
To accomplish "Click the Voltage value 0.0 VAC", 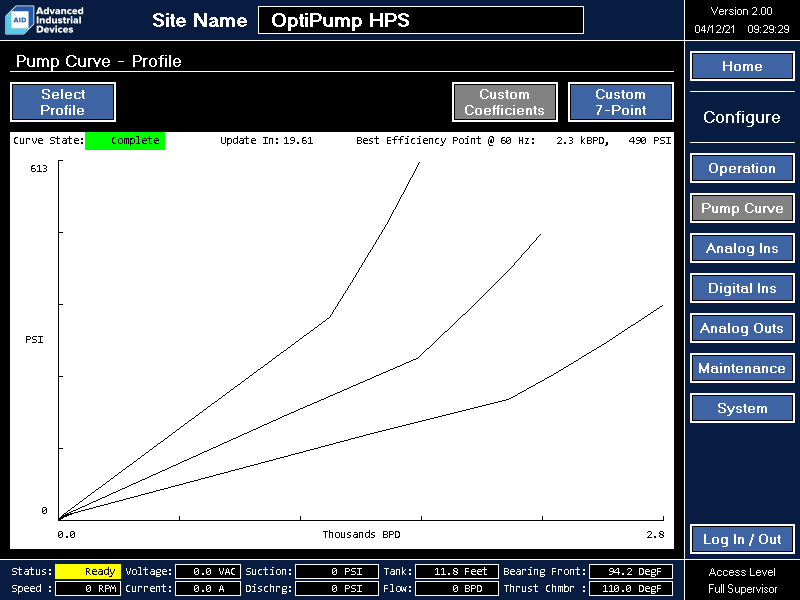I will click(208, 571).
